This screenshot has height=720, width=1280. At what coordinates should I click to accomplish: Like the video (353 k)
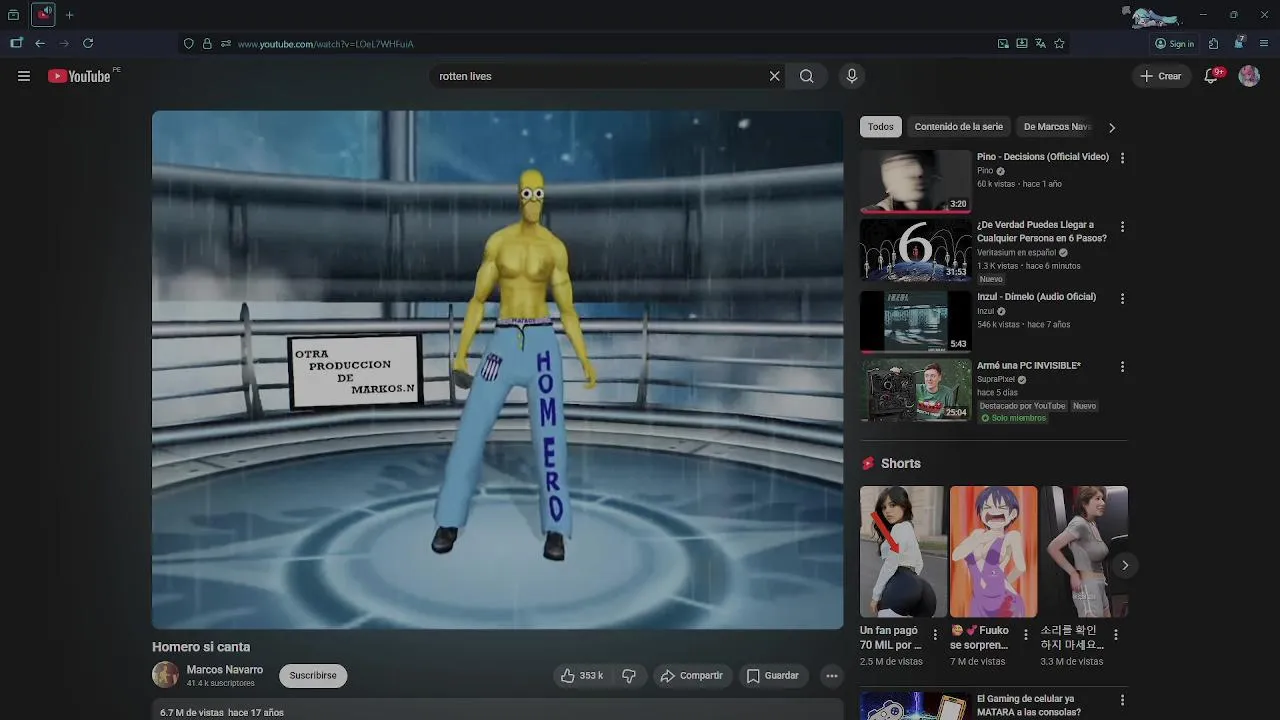583,676
